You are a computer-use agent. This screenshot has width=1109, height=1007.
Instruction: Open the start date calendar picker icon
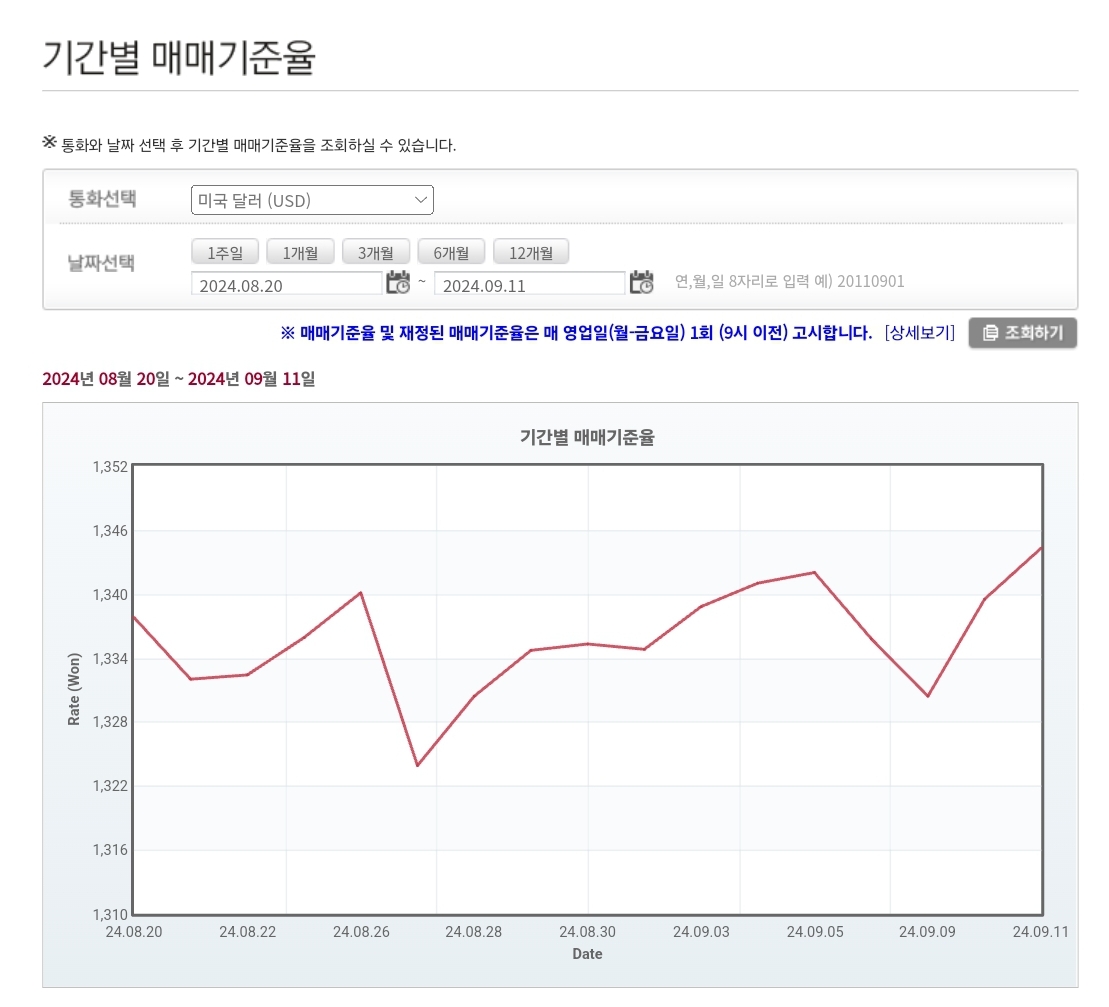click(x=398, y=282)
